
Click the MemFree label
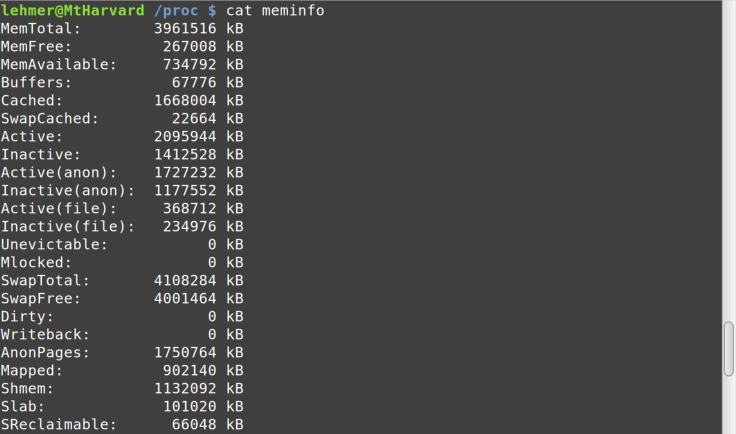pyautogui.click(x=36, y=46)
